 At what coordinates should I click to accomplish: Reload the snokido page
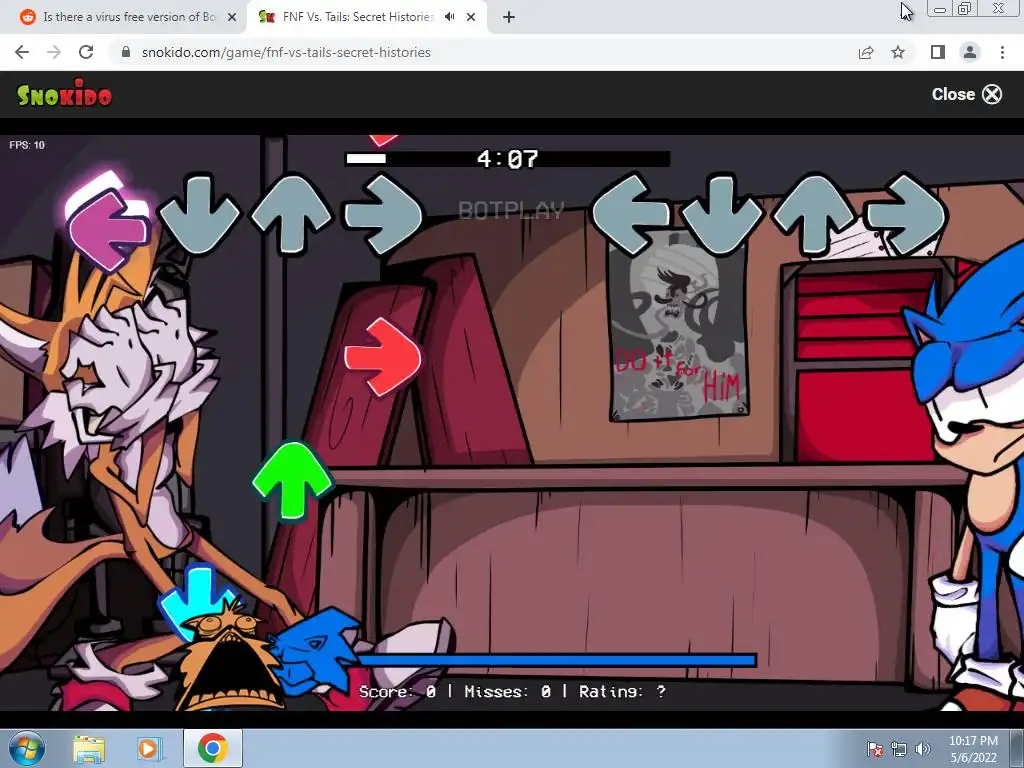click(86, 52)
